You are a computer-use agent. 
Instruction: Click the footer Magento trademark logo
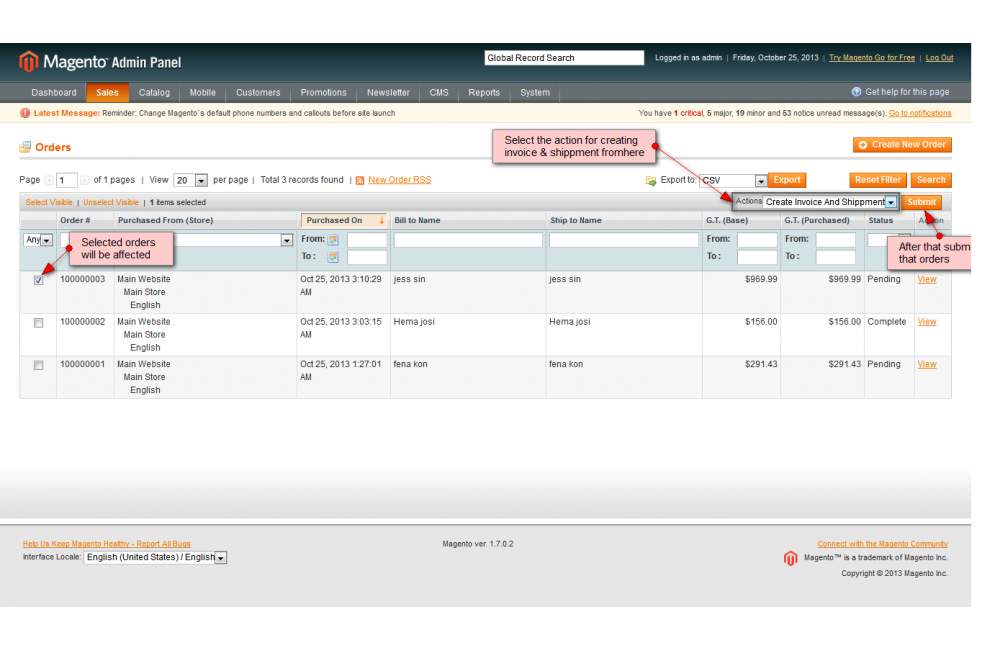click(790, 558)
